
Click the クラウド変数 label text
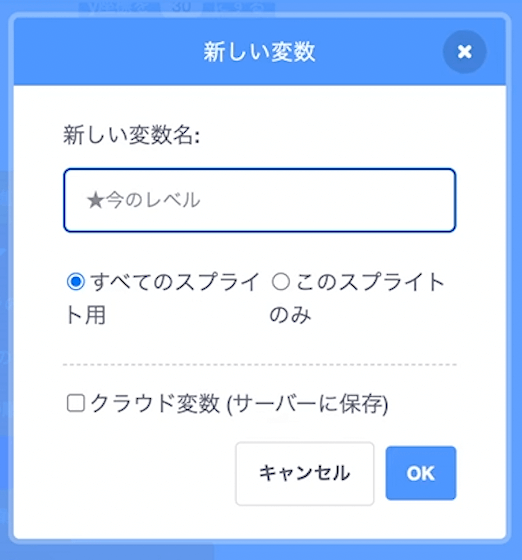click(155, 404)
